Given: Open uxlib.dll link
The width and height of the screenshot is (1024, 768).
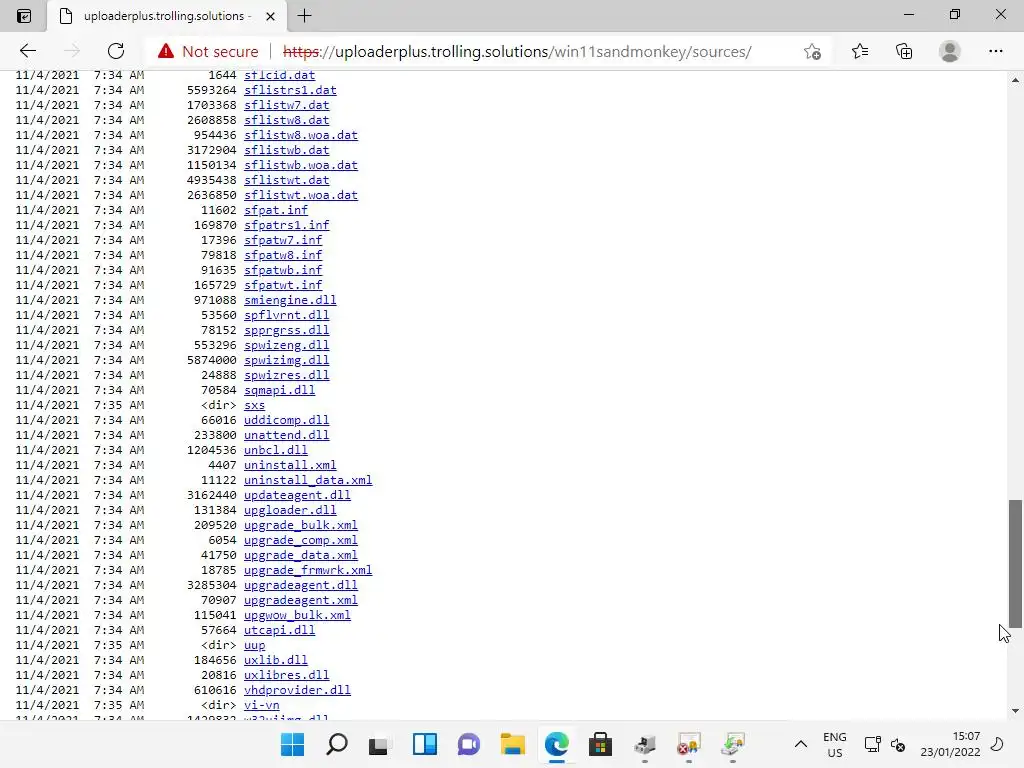Looking at the screenshot, I should (x=276, y=661).
